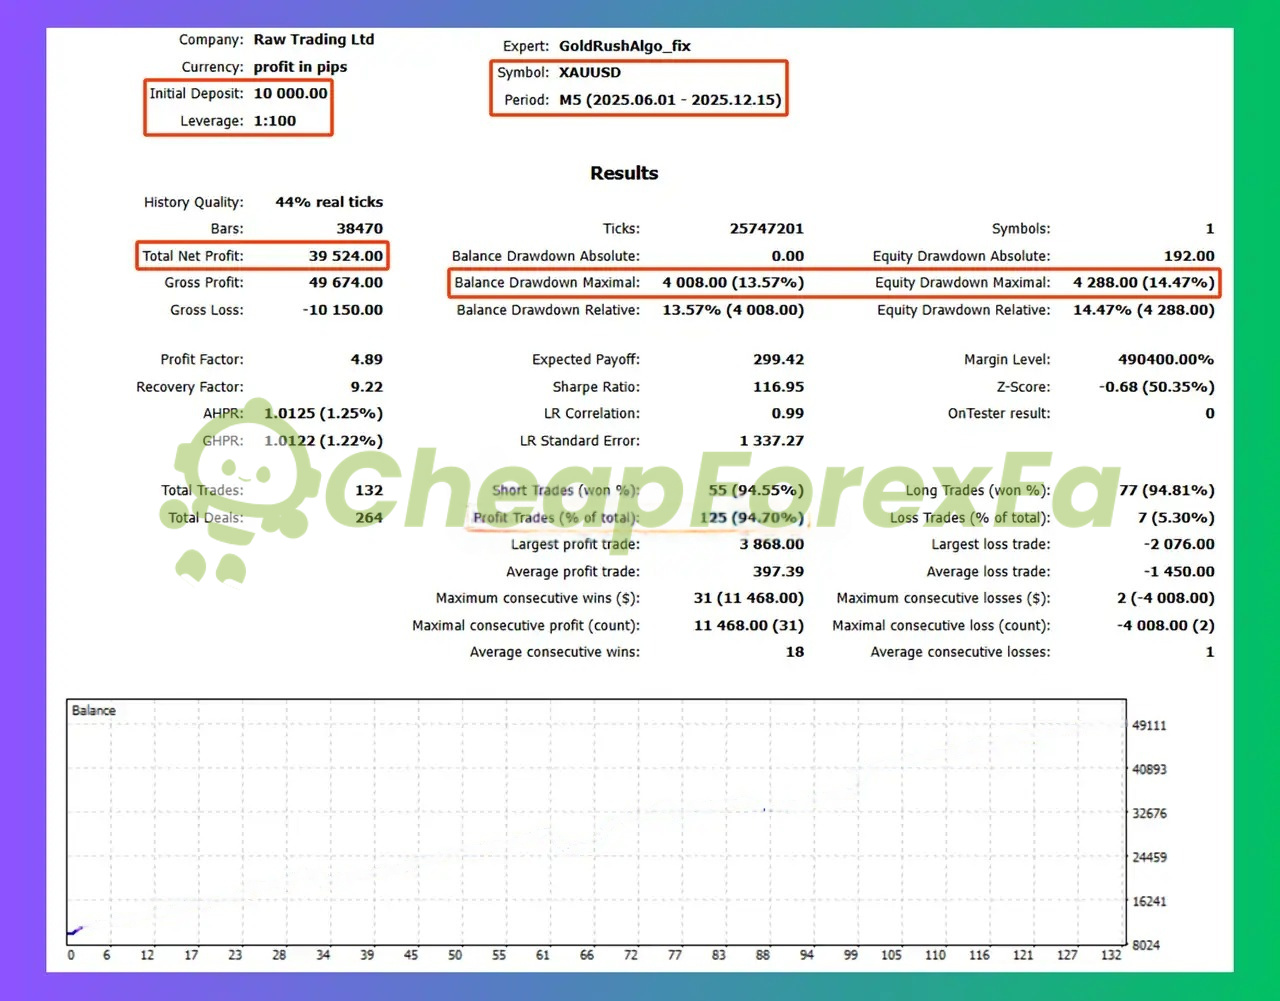Click Short Trades value 55 (94.55%)
The image size is (1280, 1001).
(x=756, y=491)
